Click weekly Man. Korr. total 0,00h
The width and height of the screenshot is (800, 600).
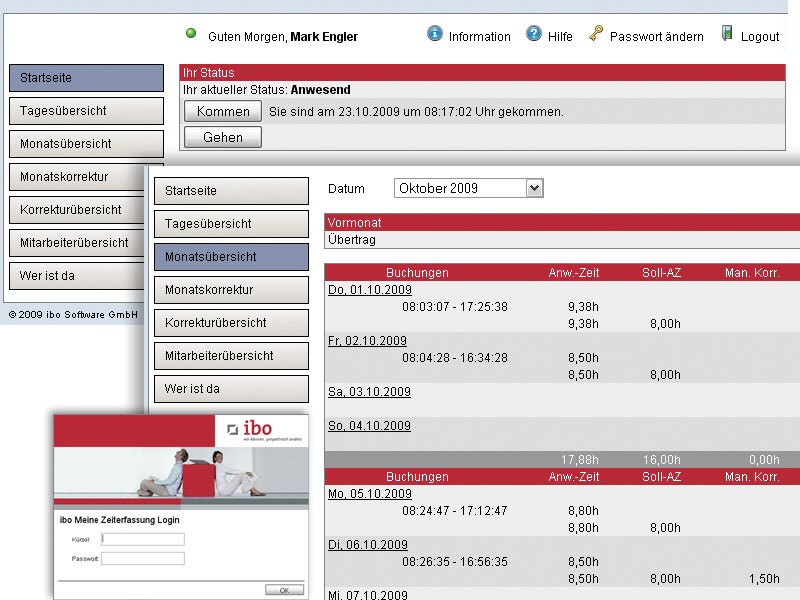(764, 460)
